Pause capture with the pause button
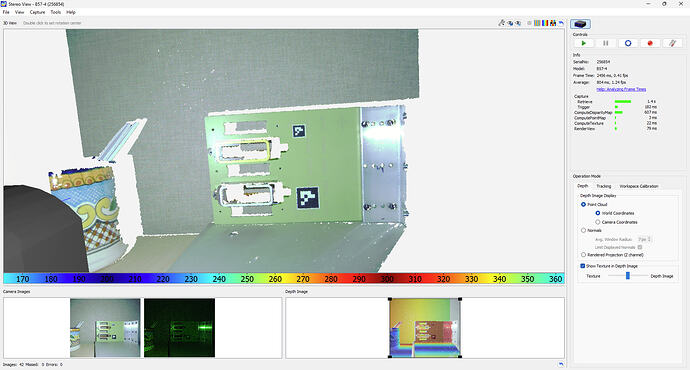The width and height of the screenshot is (690, 370). [606, 43]
